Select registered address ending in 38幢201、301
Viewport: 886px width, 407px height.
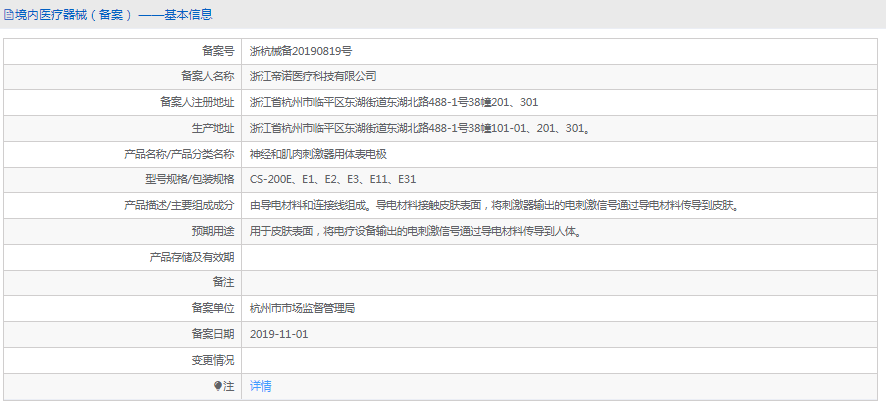pyautogui.click(x=394, y=103)
